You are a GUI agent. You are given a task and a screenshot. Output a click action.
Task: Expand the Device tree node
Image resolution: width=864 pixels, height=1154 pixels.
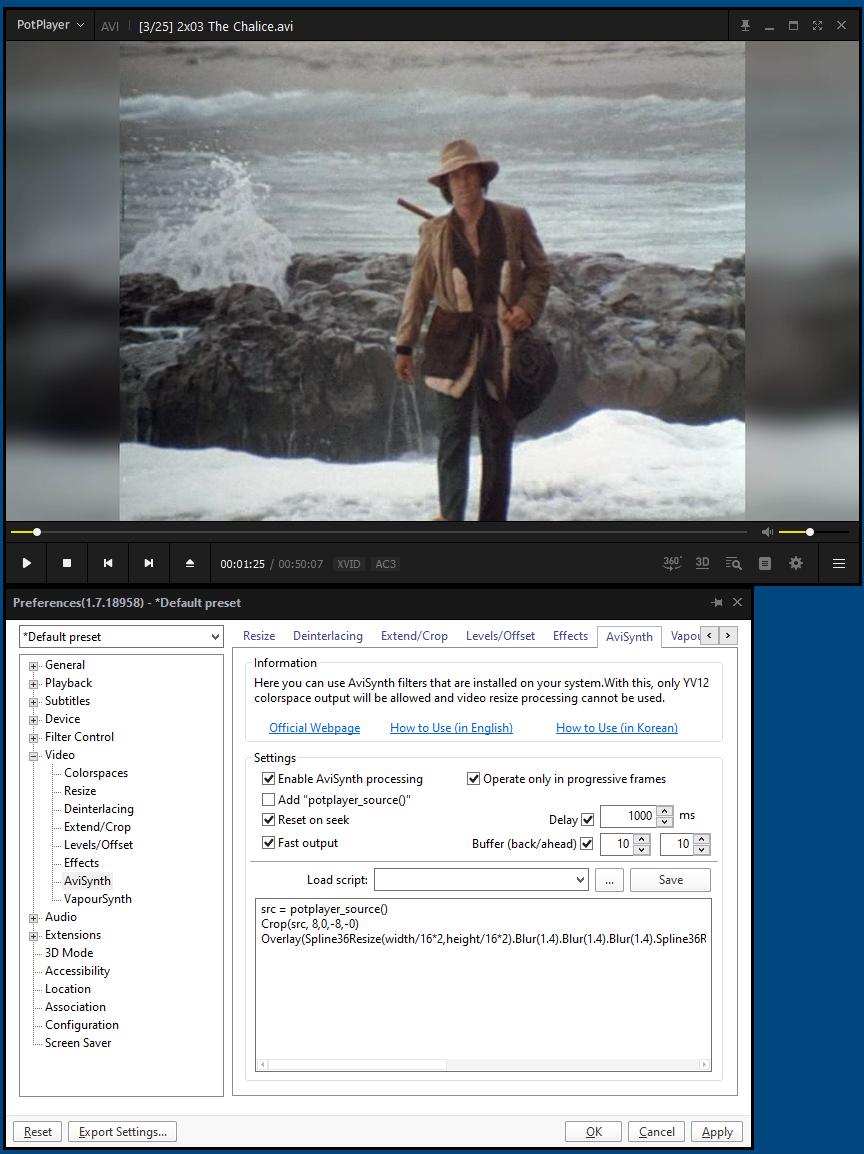pyautogui.click(x=33, y=720)
